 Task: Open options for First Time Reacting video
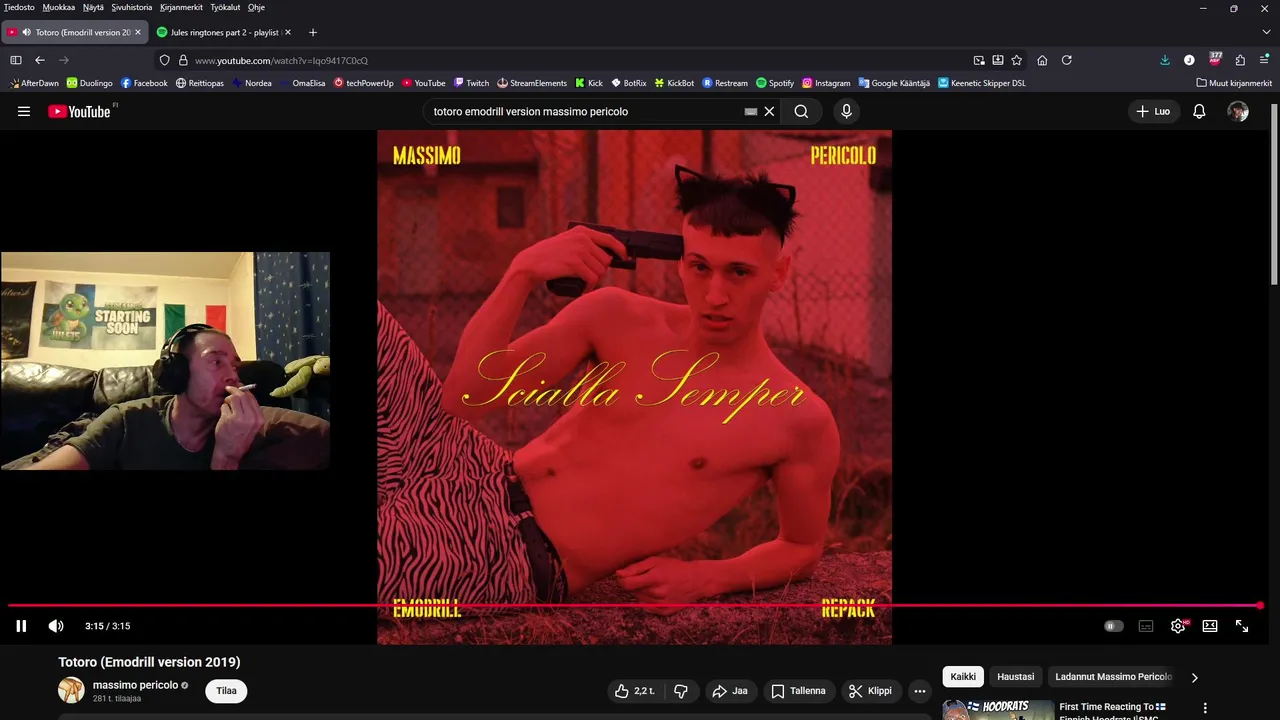[1205, 708]
